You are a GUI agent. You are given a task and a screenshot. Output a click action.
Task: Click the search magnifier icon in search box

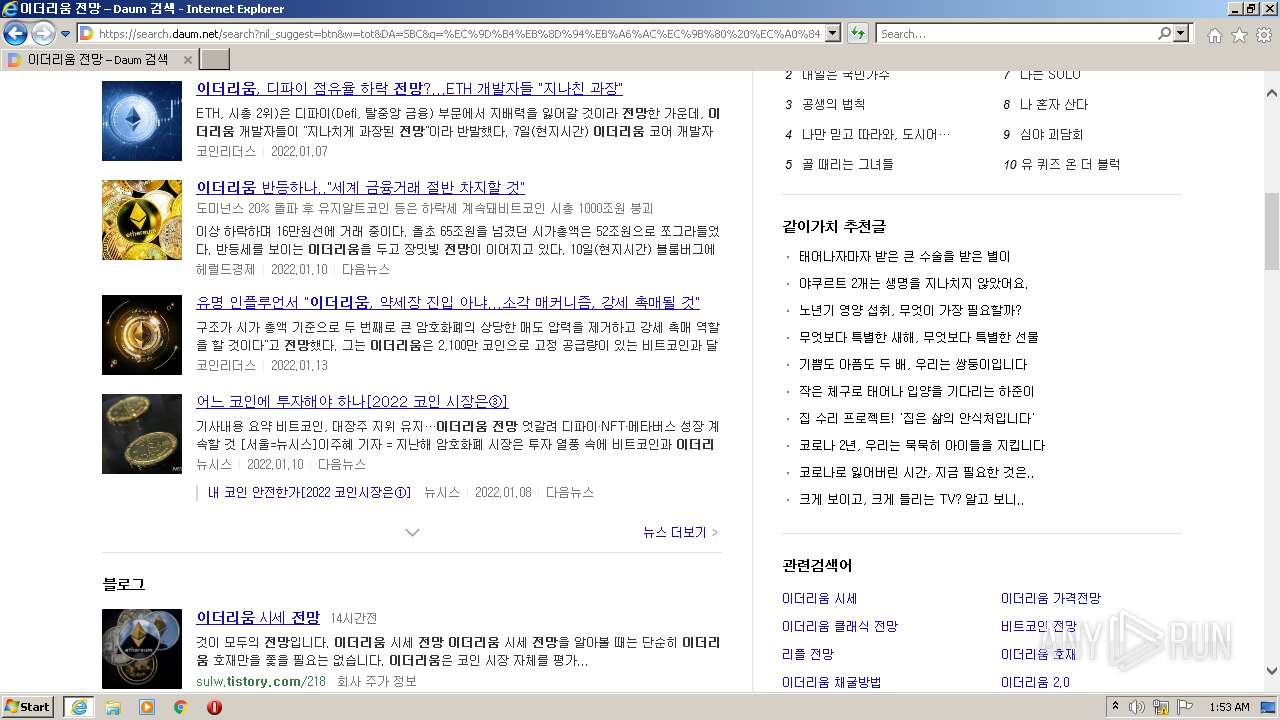tap(1164, 34)
